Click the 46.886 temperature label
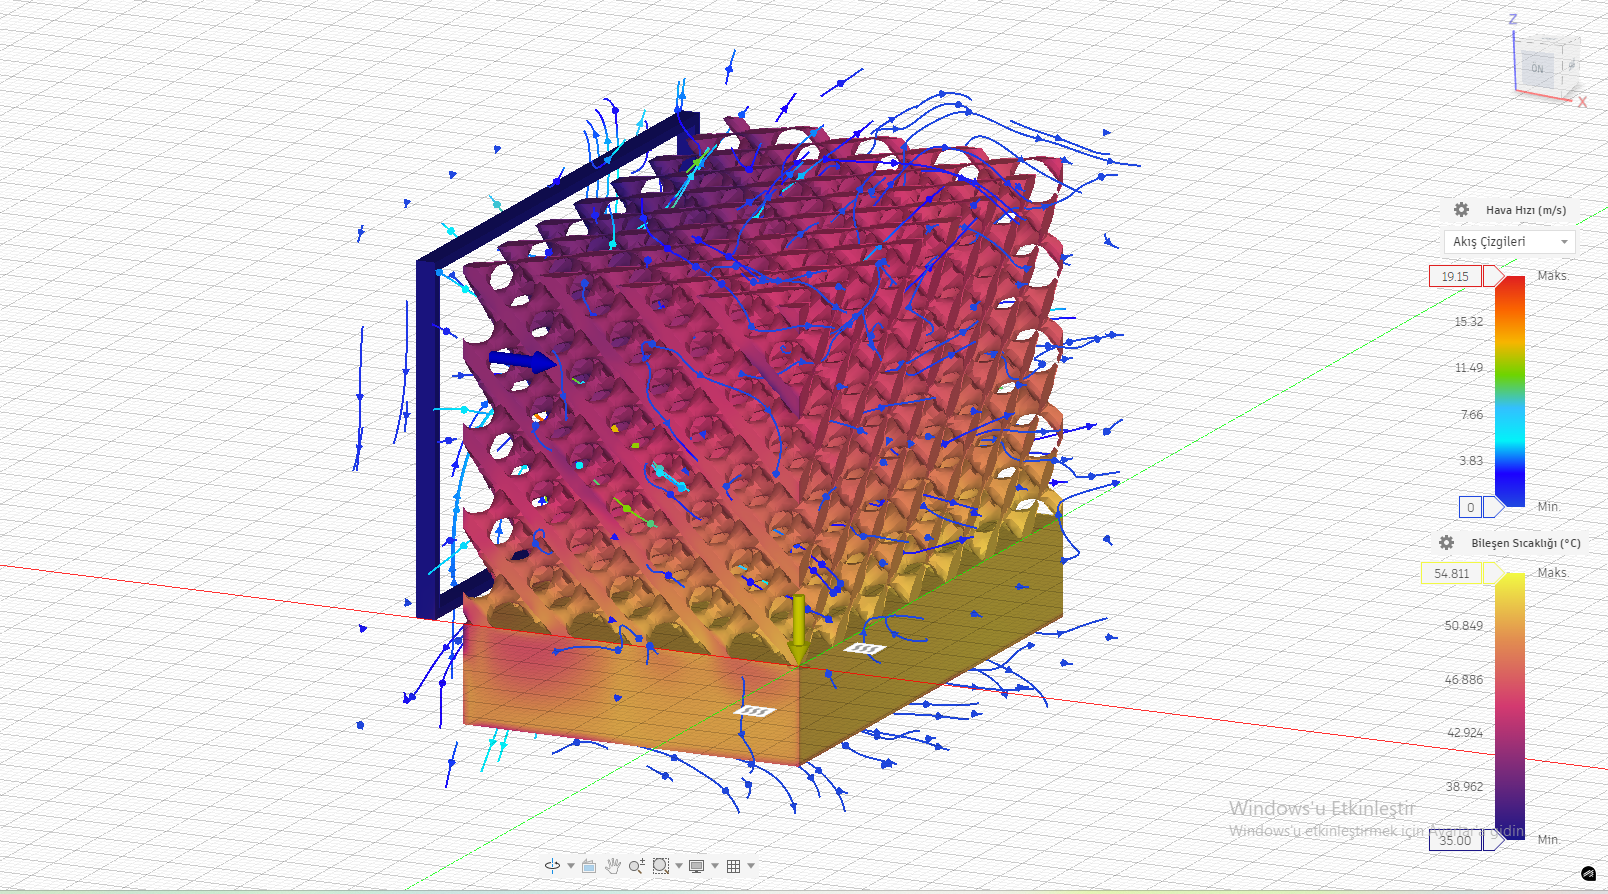This screenshot has width=1608, height=894. [x=1464, y=680]
